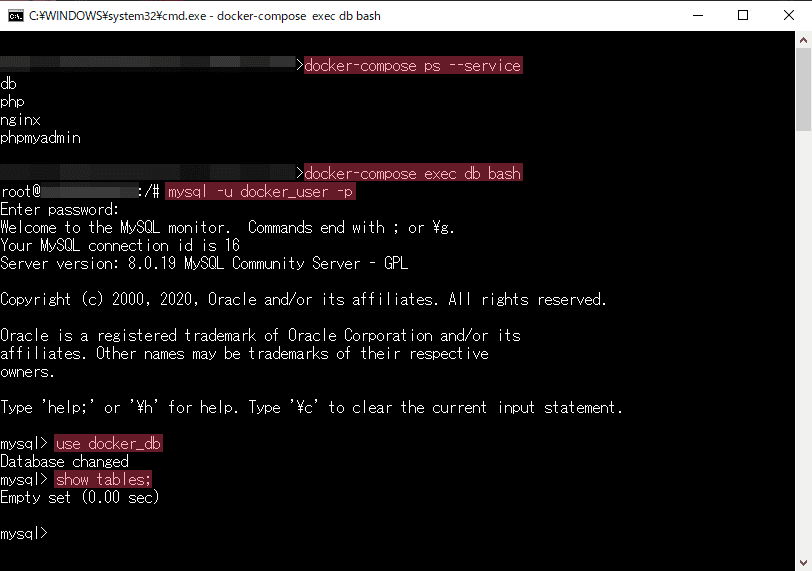This screenshot has height=571, width=812.
Task: Click the 'mysql -u docker_user -p' command
Action: 260,192
